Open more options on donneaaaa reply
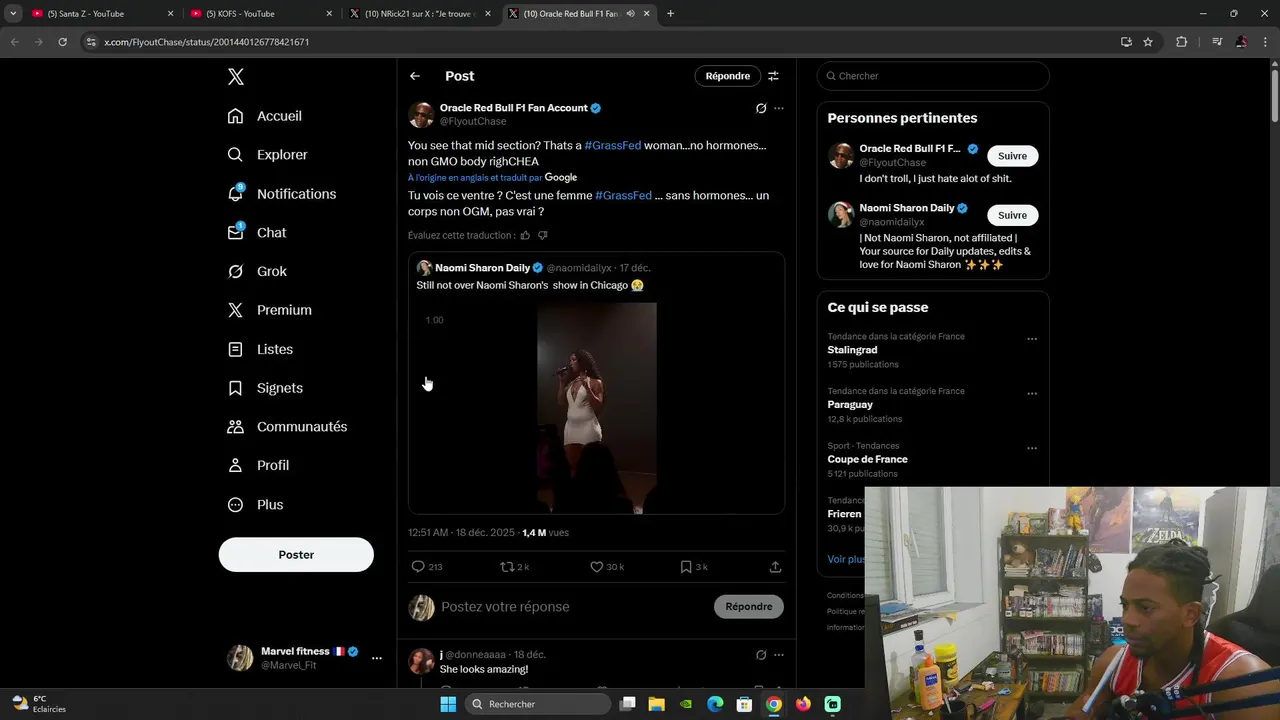 tap(779, 655)
